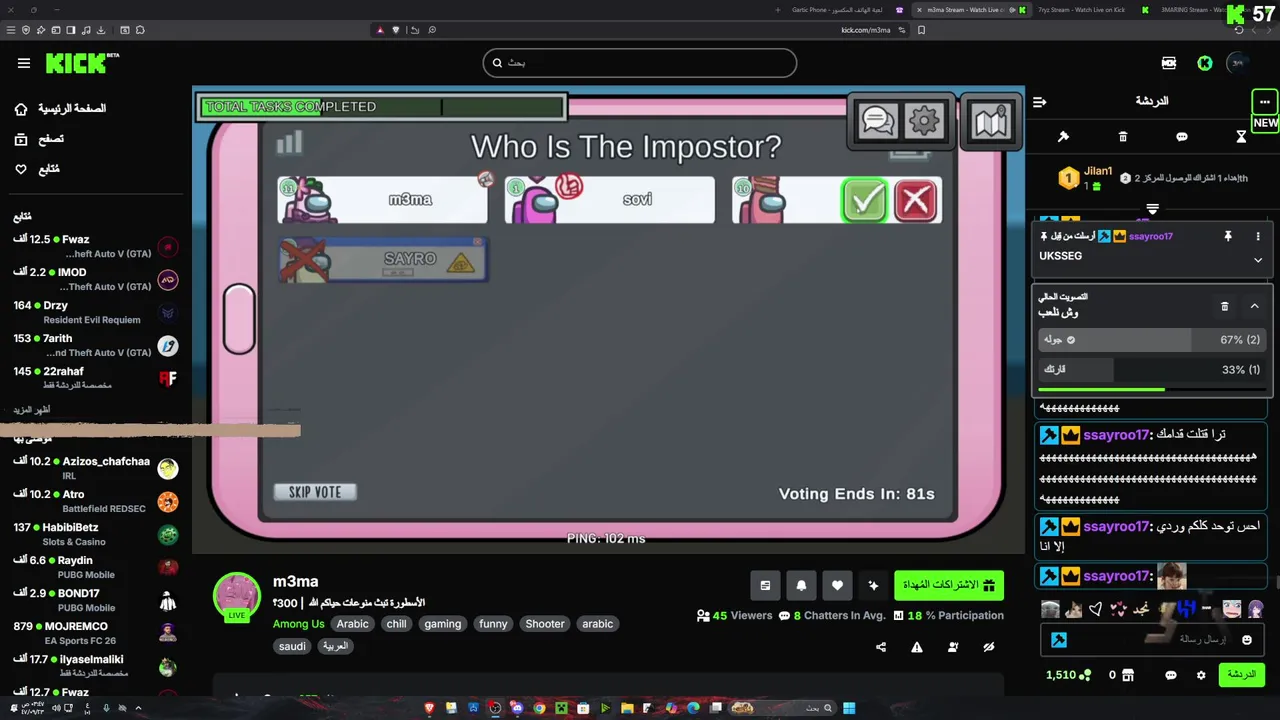This screenshot has width=1280, height=720.
Task: Delete the current poll with trash icon
Action: [1224, 306]
